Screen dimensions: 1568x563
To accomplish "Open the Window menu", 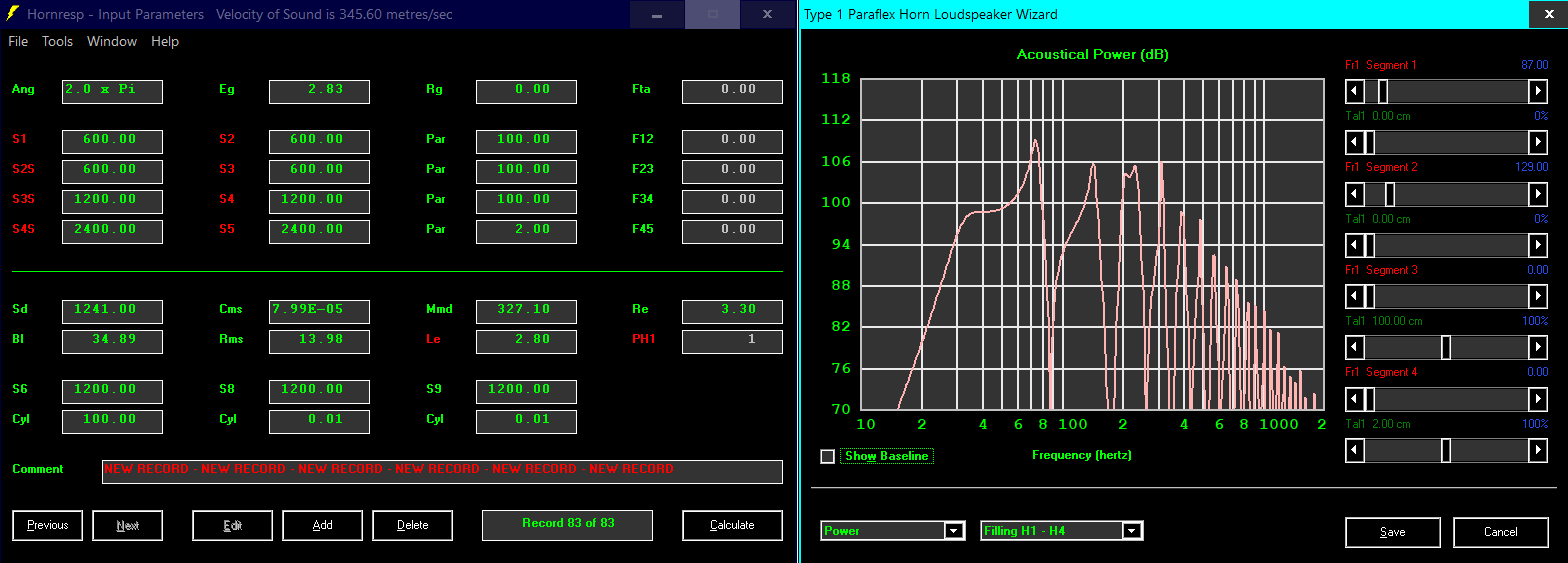I will [x=112, y=41].
